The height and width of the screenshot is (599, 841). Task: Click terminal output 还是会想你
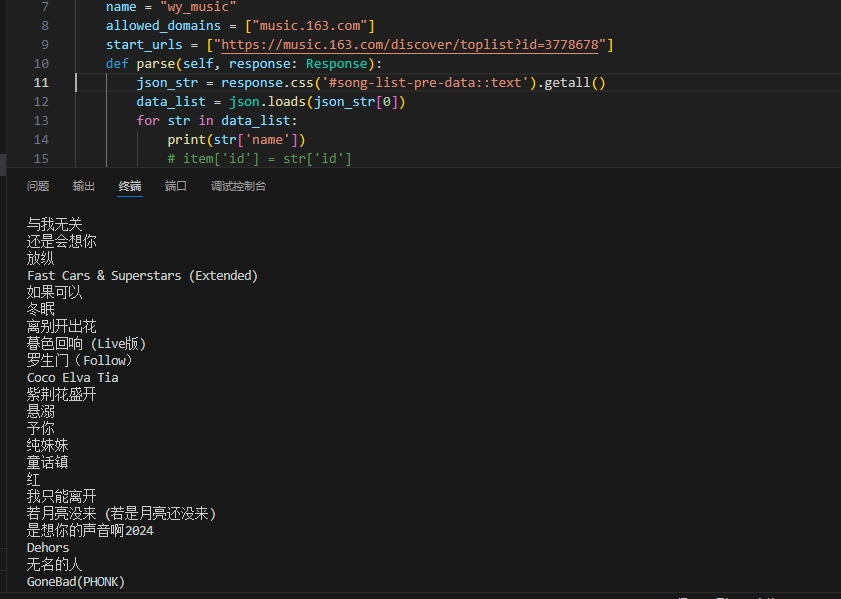(61, 241)
